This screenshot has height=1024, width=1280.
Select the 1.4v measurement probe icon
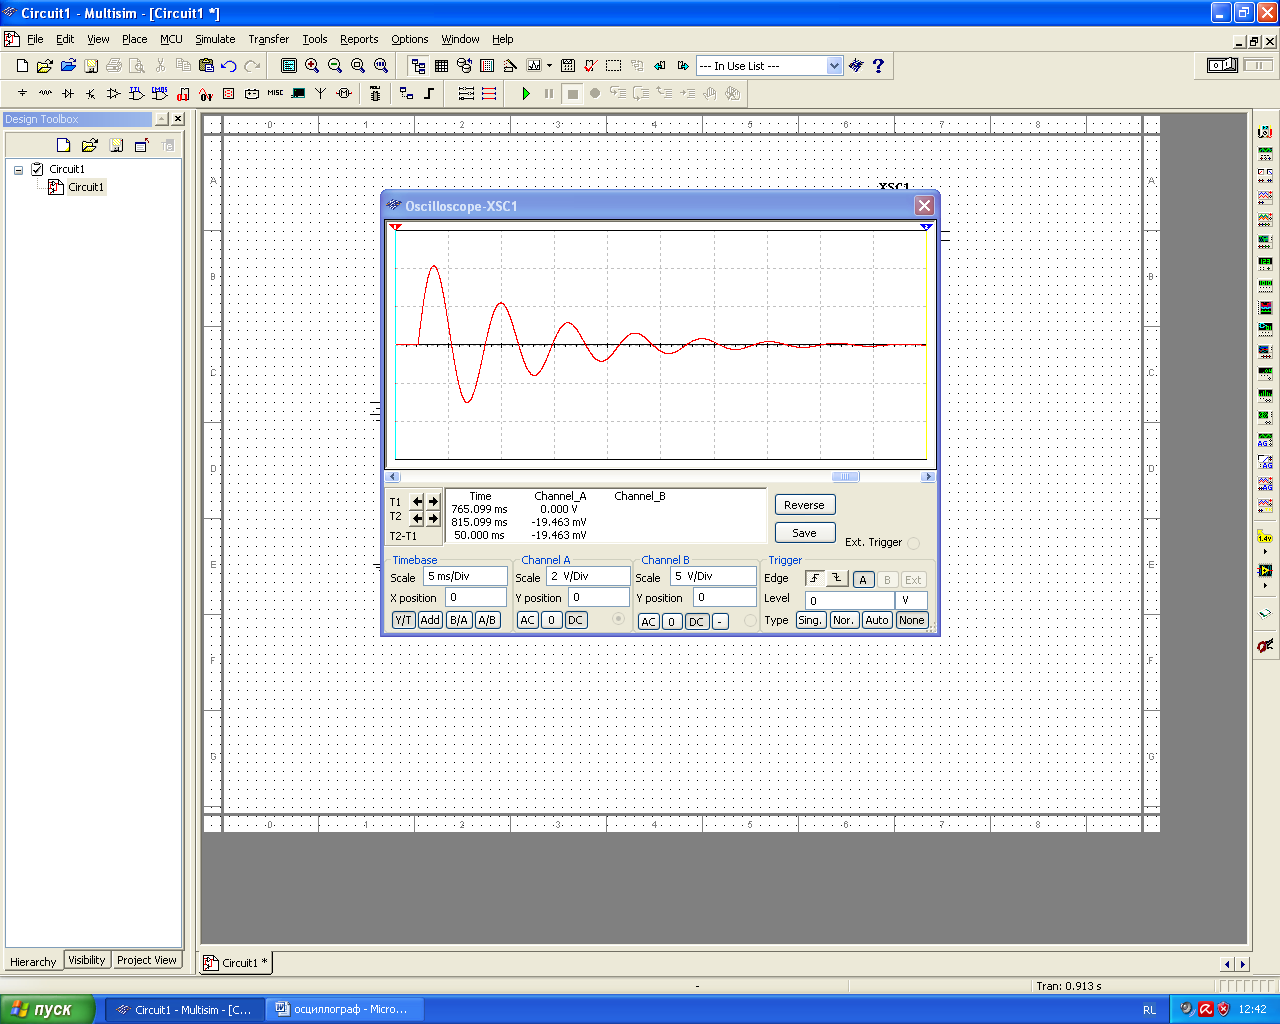pos(1265,537)
